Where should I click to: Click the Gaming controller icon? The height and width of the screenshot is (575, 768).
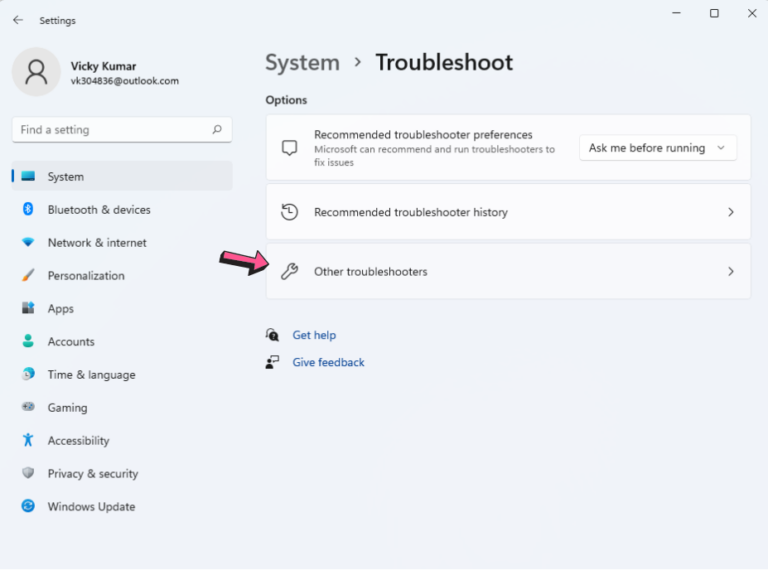pos(28,407)
